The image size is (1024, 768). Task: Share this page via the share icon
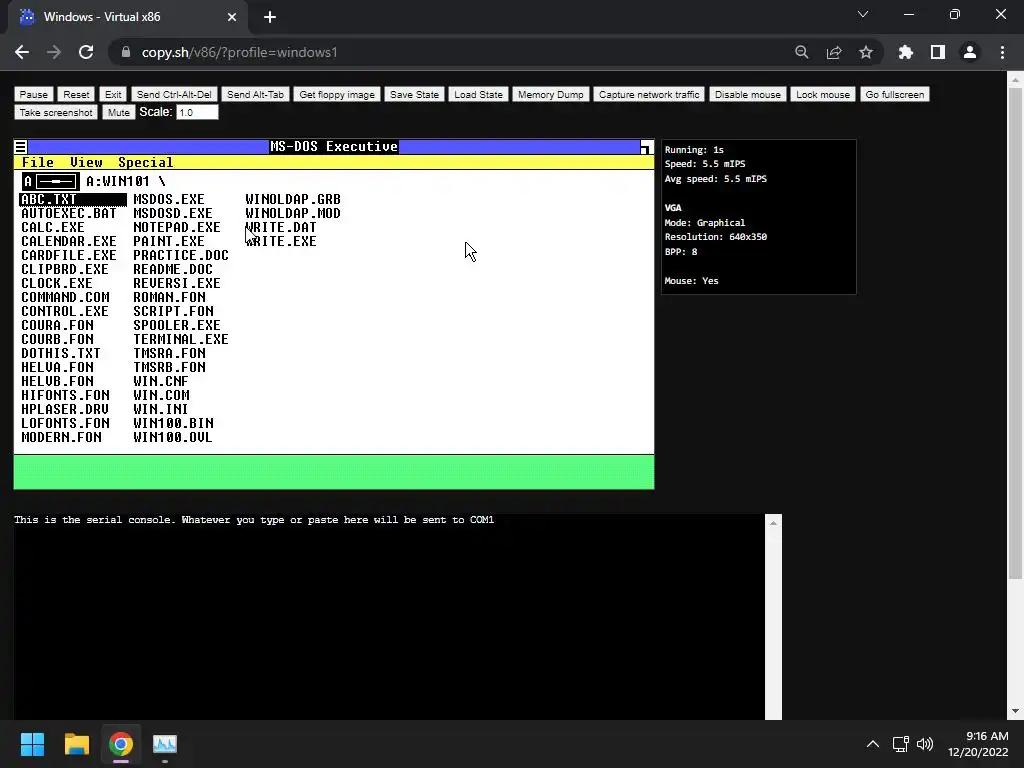click(x=834, y=52)
